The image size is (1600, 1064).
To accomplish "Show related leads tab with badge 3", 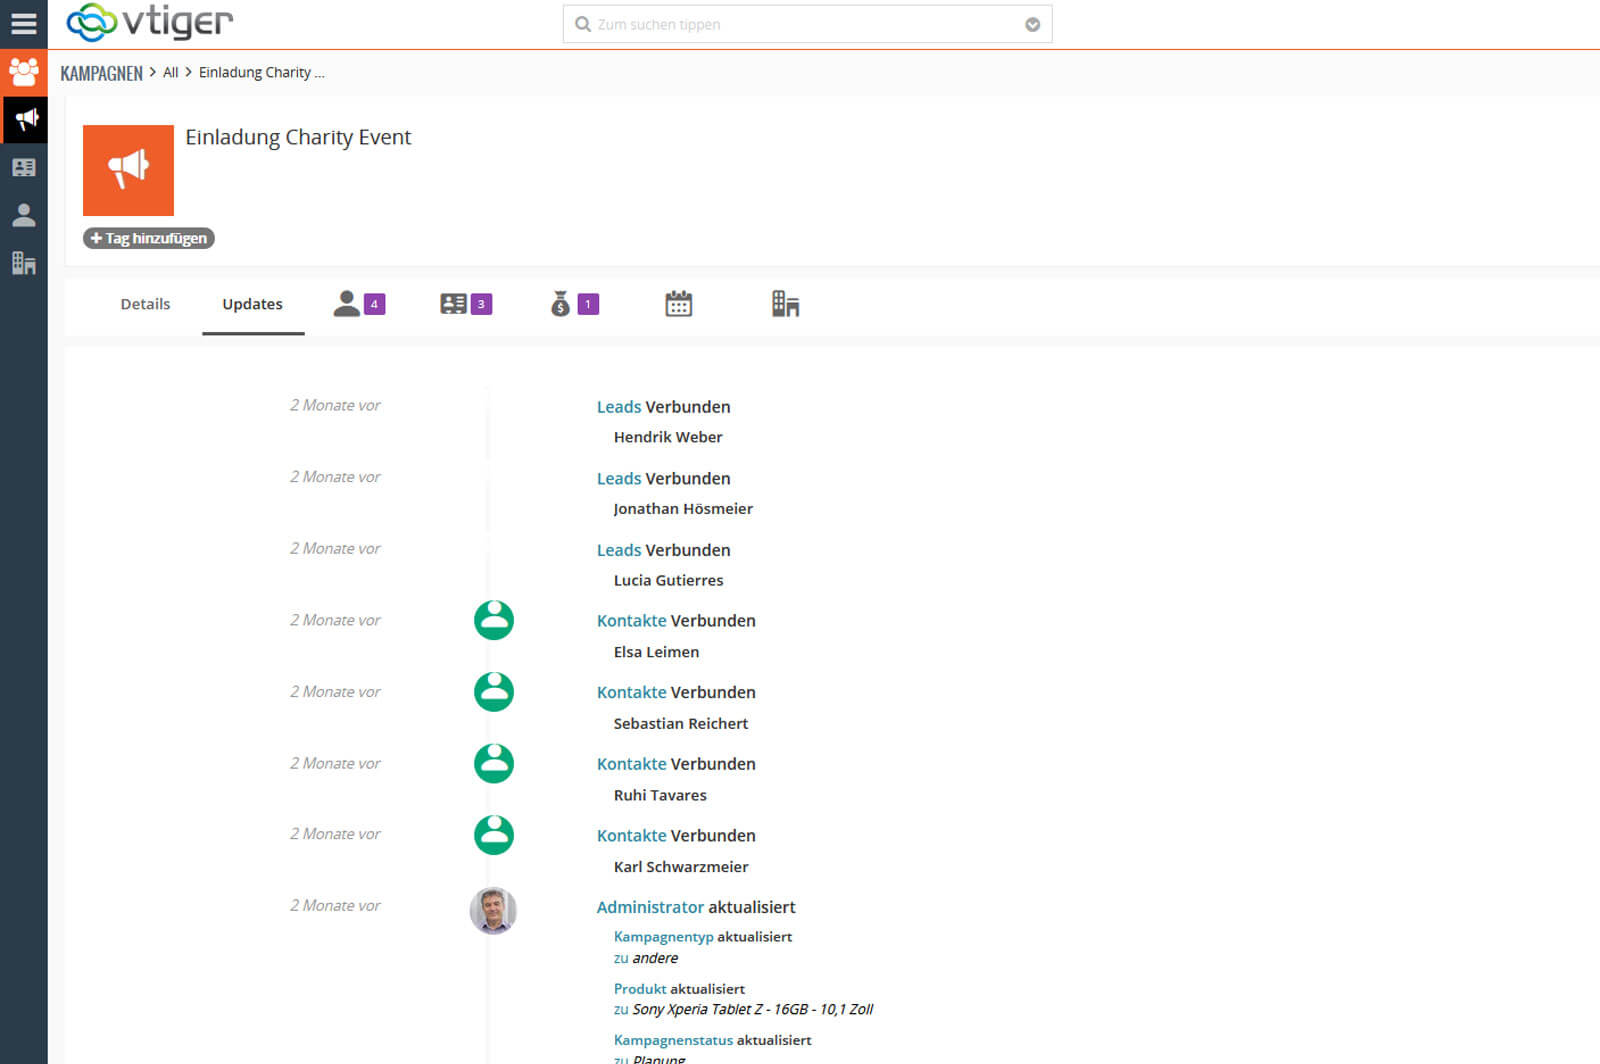I will (466, 304).
